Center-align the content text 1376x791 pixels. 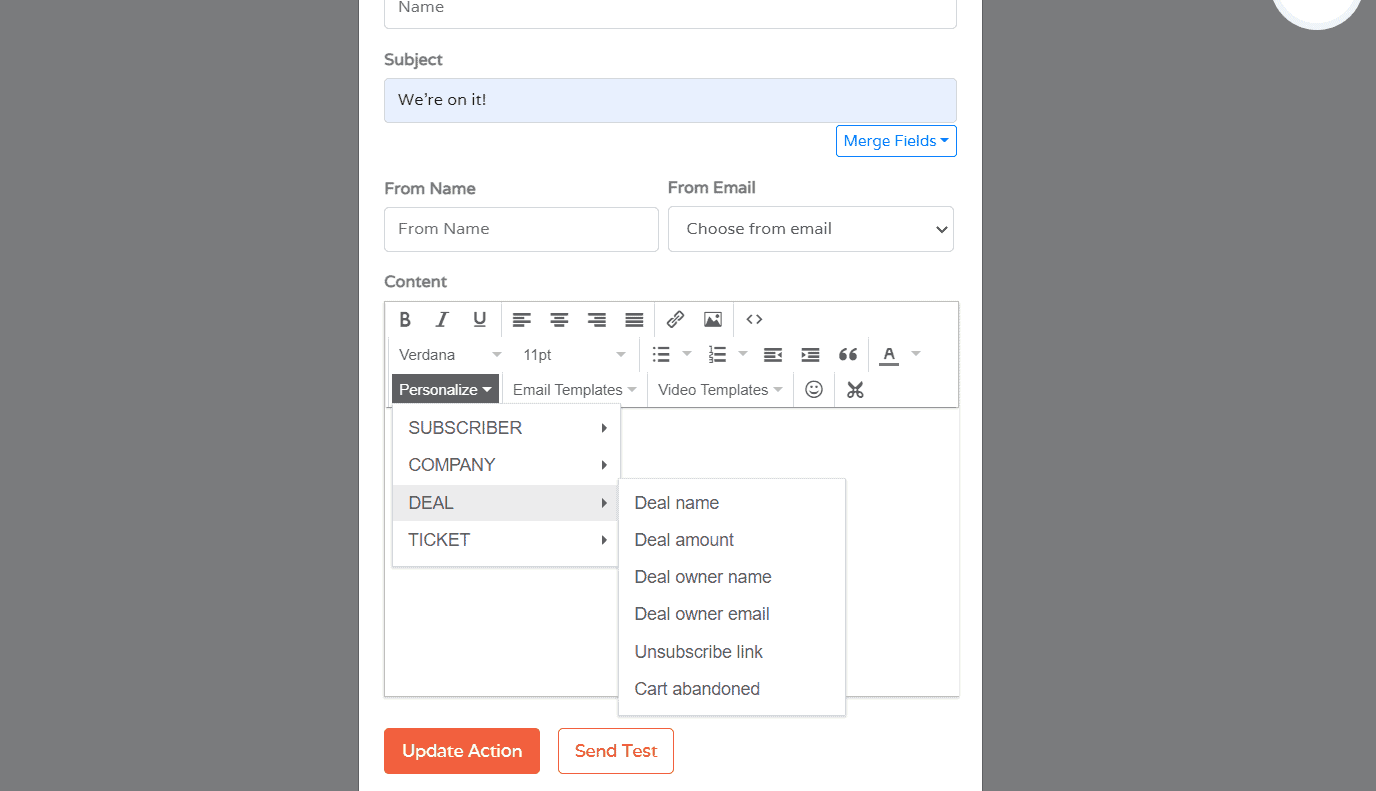[x=559, y=319]
